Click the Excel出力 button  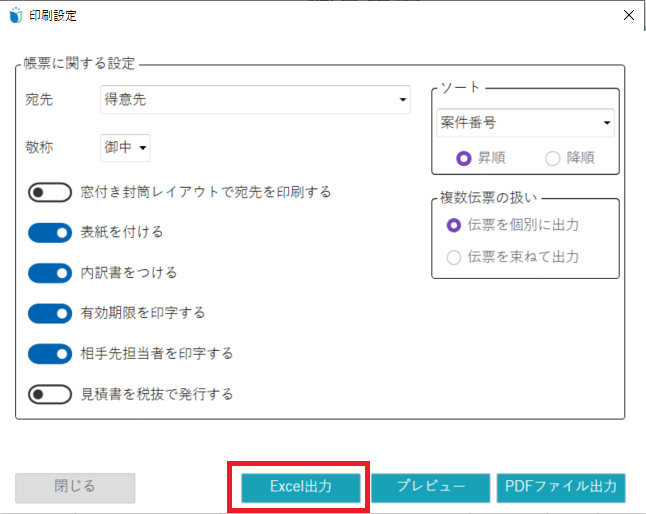pos(301,488)
